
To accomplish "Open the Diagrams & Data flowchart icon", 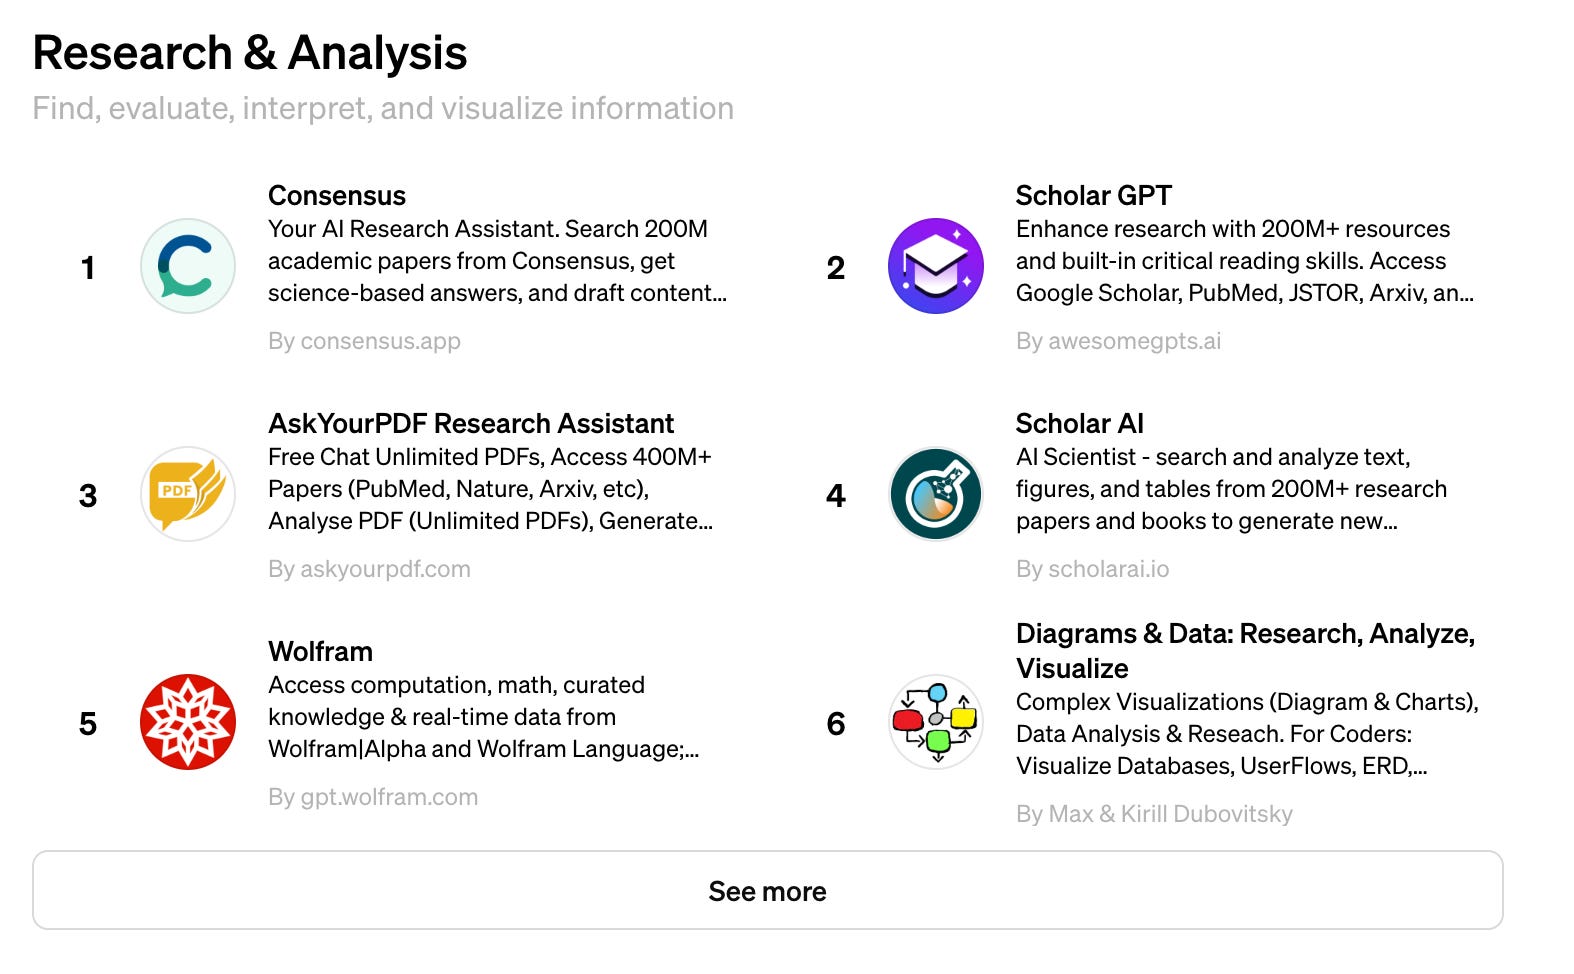I will pos(936,722).
